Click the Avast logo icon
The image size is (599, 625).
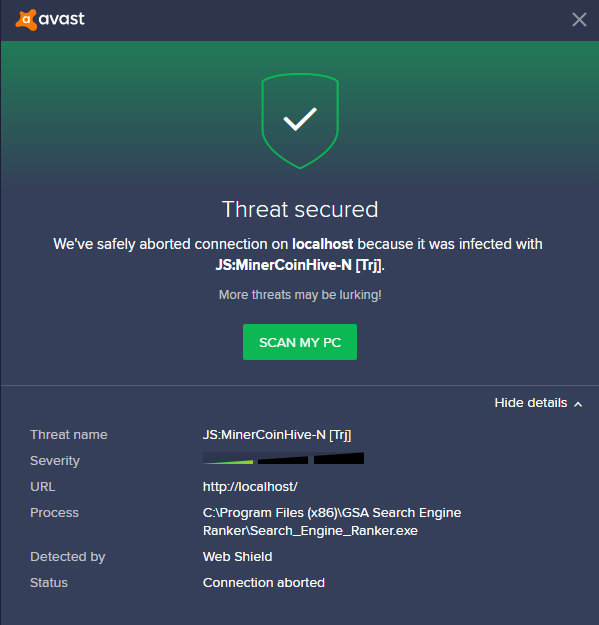26,20
